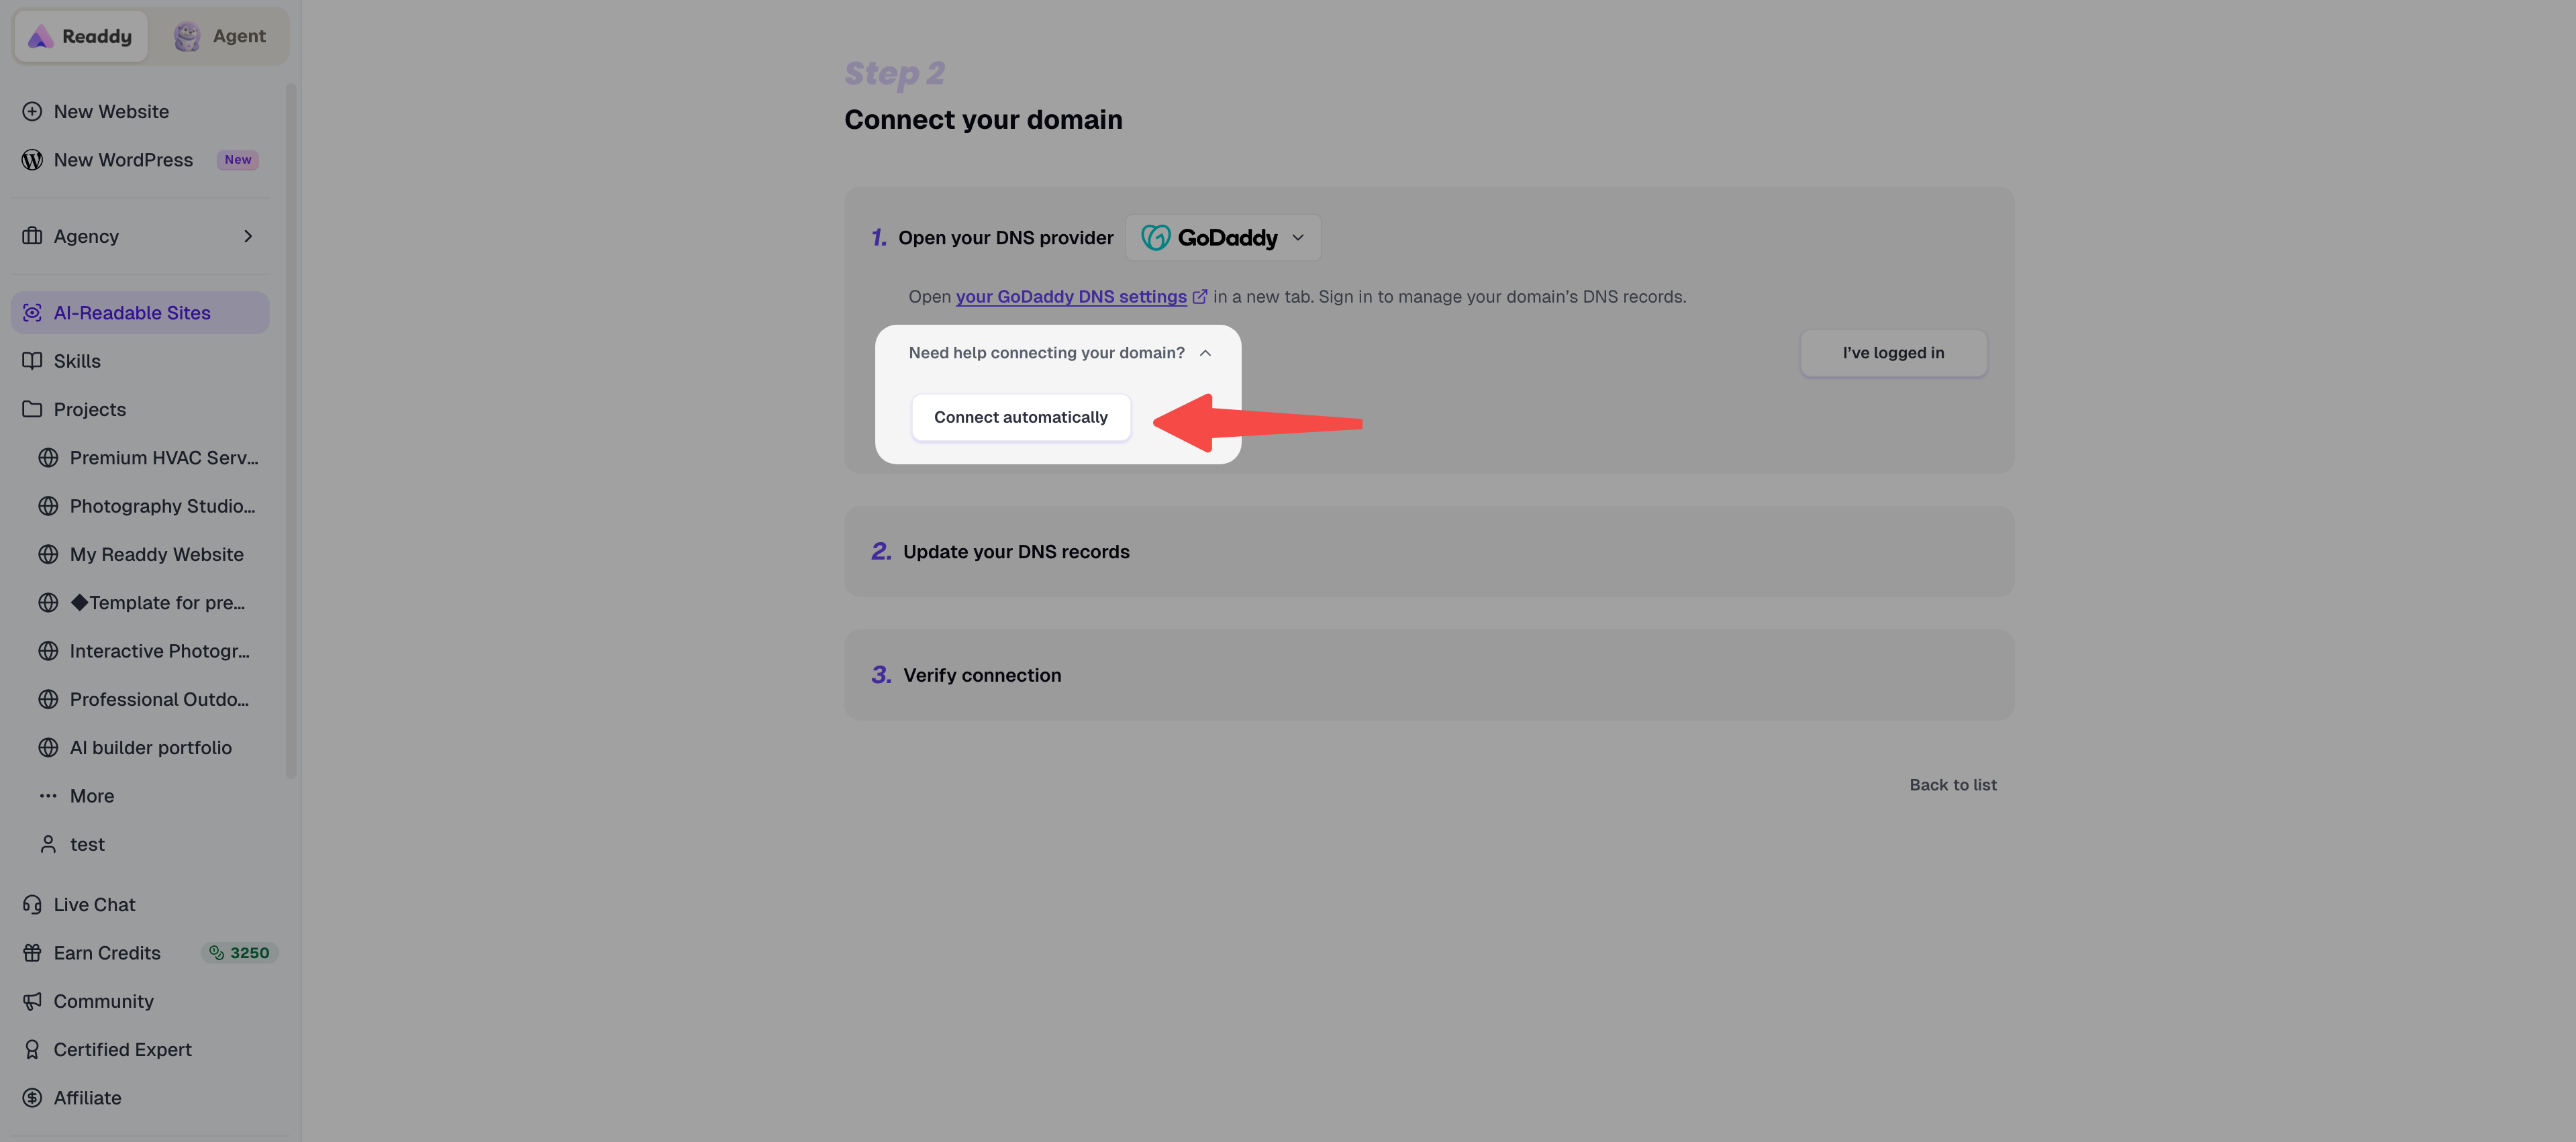Expand step 2 Update your DNS records
The image size is (2576, 1142).
[x=1429, y=552]
